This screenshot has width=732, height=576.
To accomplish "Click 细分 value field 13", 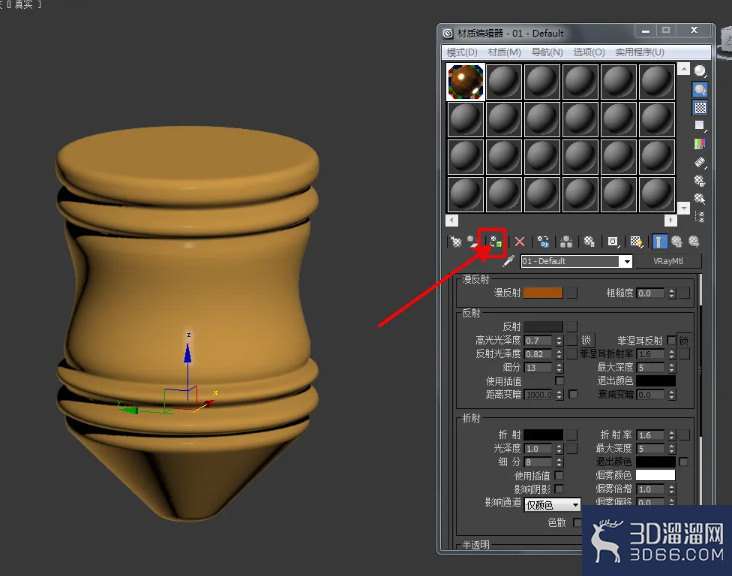I will (x=538, y=367).
